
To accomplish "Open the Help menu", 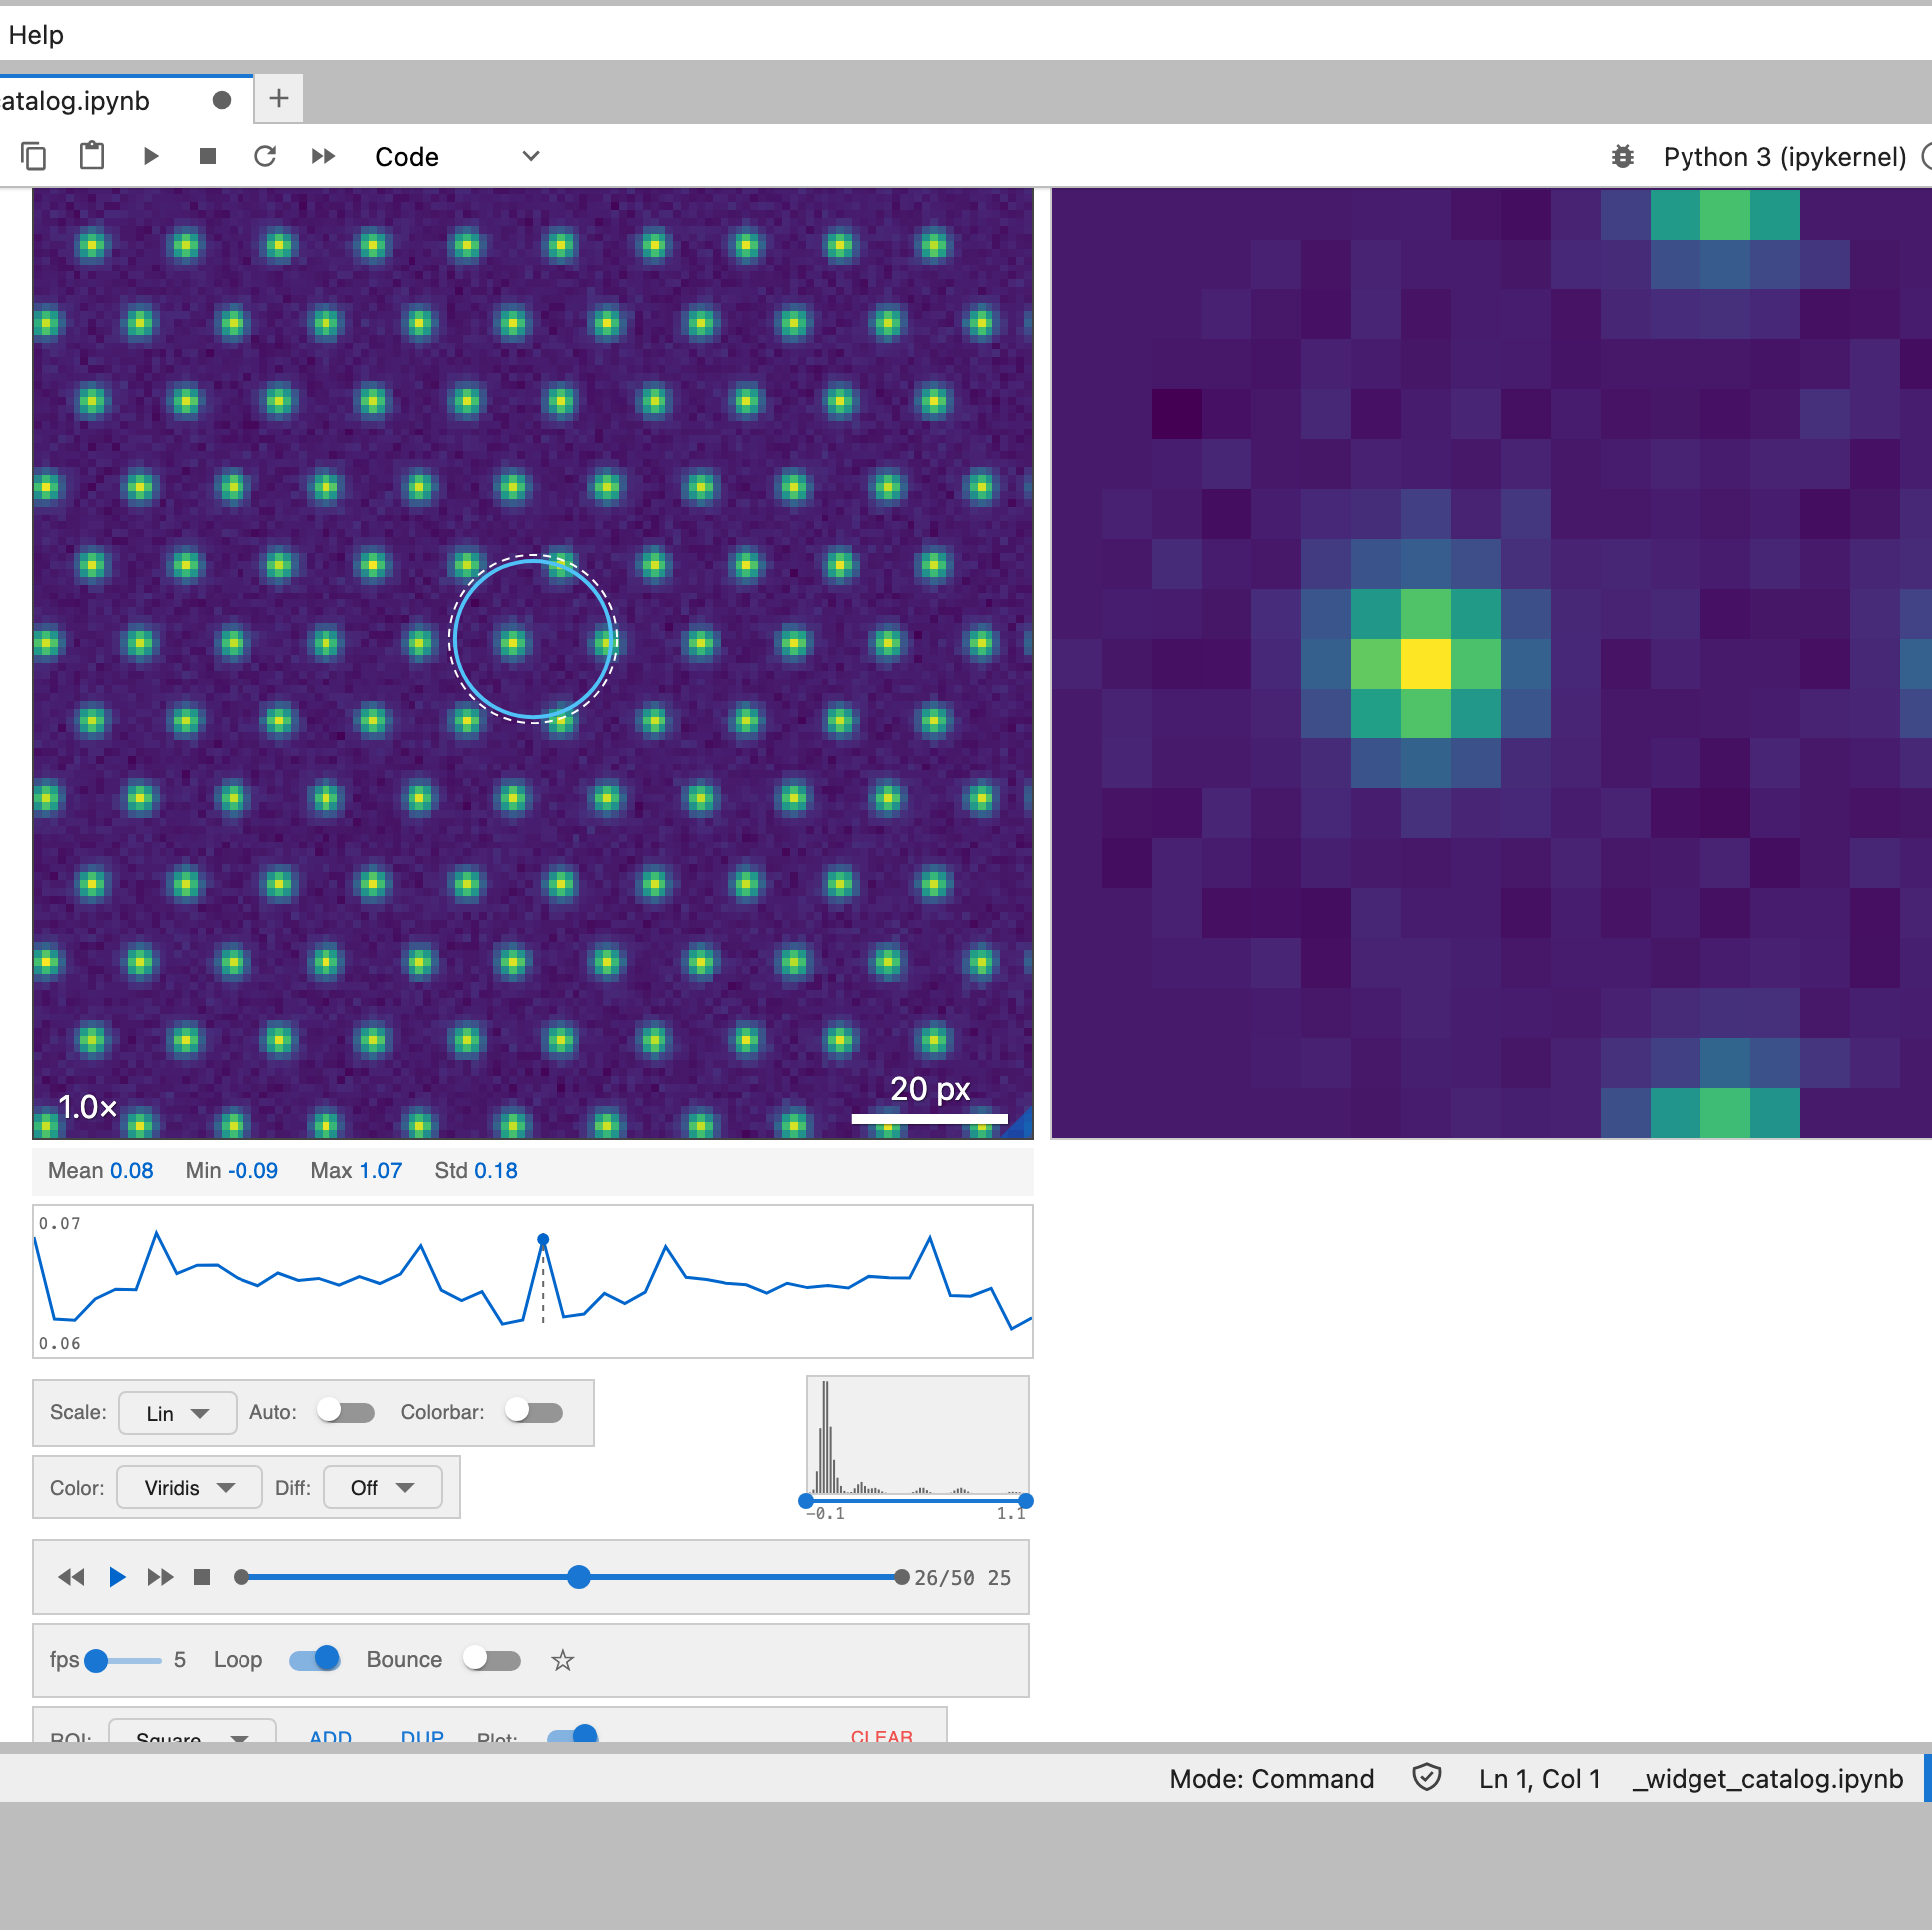I will (x=36, y=35).
